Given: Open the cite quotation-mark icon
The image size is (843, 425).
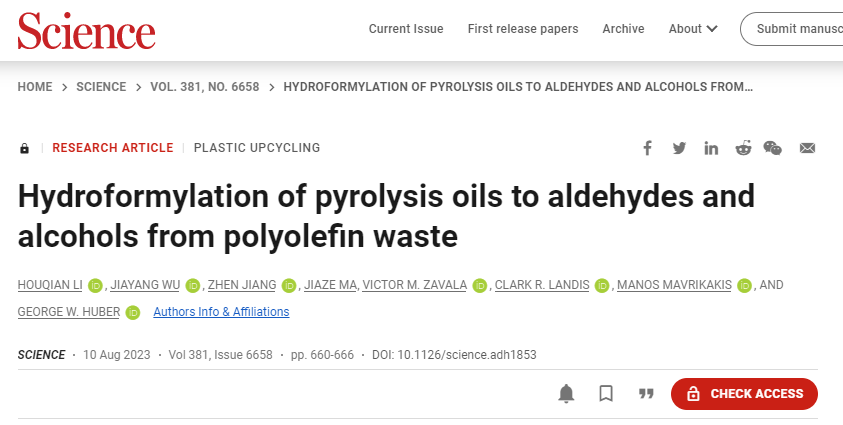Looking at the screenshot, I should click(x=646, y=394).
